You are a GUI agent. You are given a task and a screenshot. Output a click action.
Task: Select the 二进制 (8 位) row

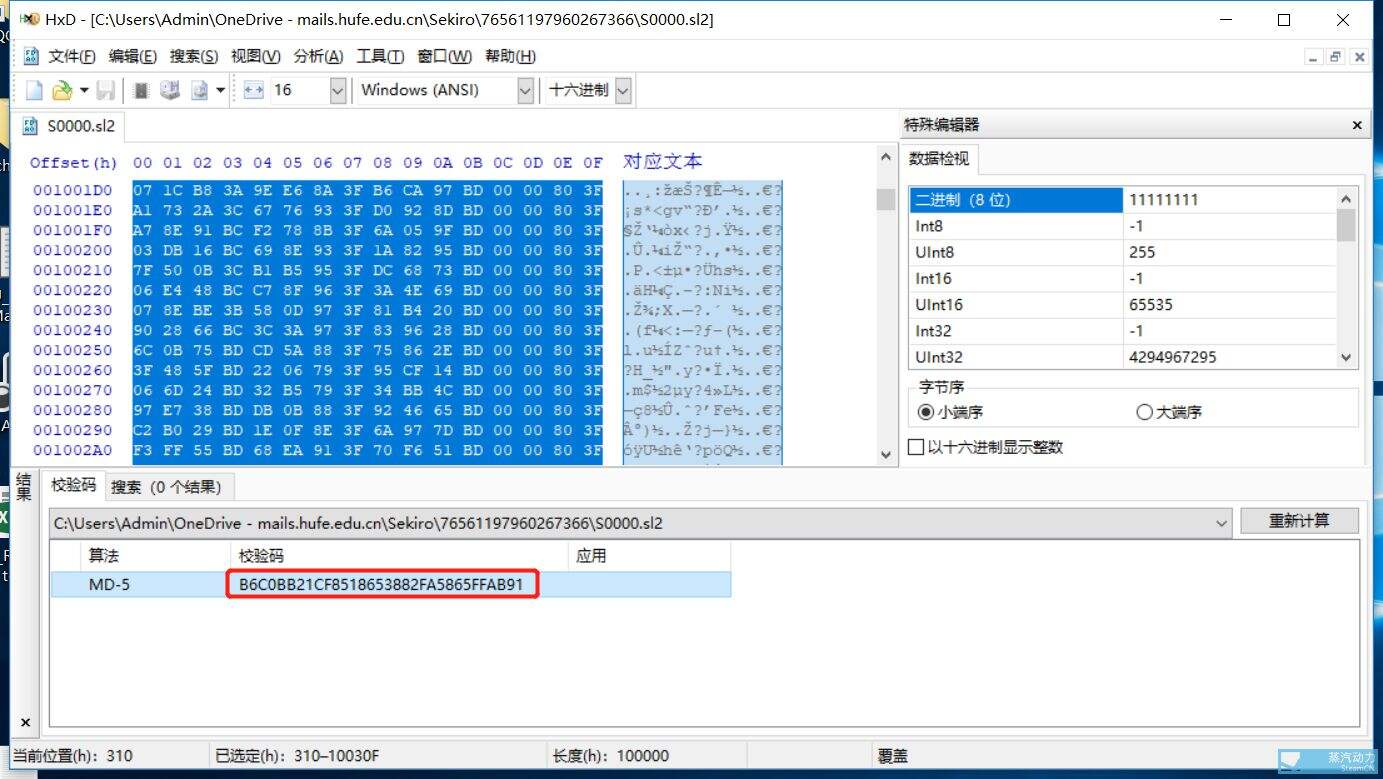(x=1123, y=200)
